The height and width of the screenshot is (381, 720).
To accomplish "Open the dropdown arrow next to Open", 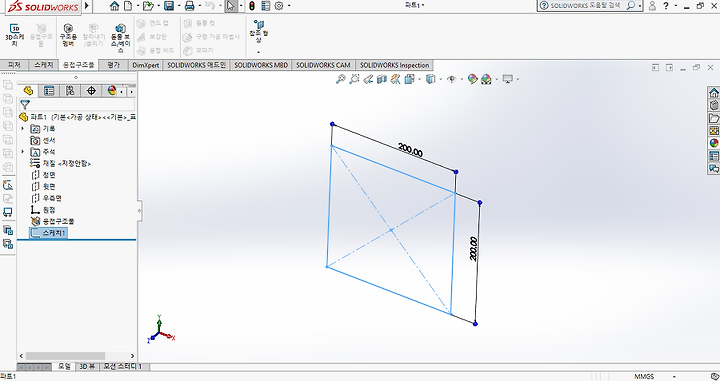I will [x=158, y=6].
